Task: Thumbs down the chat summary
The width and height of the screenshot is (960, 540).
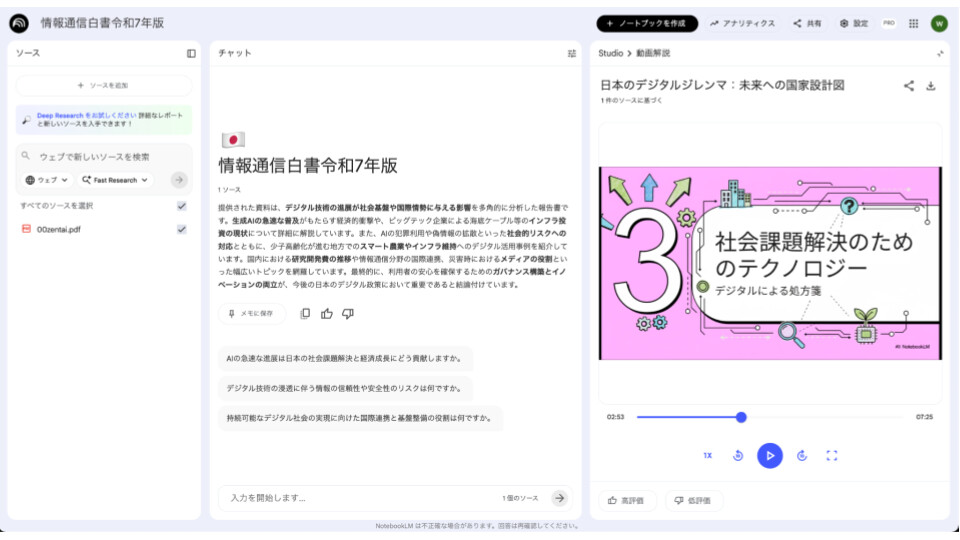Action: tap(348, 313)
